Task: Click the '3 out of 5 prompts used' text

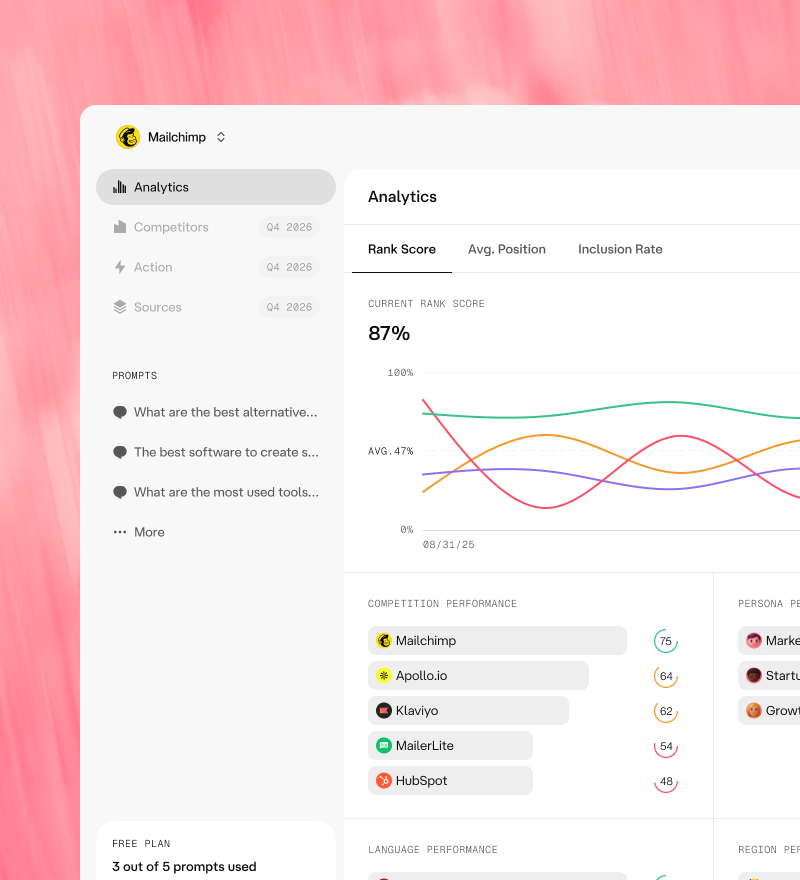Action: click(x=184, y=867)
